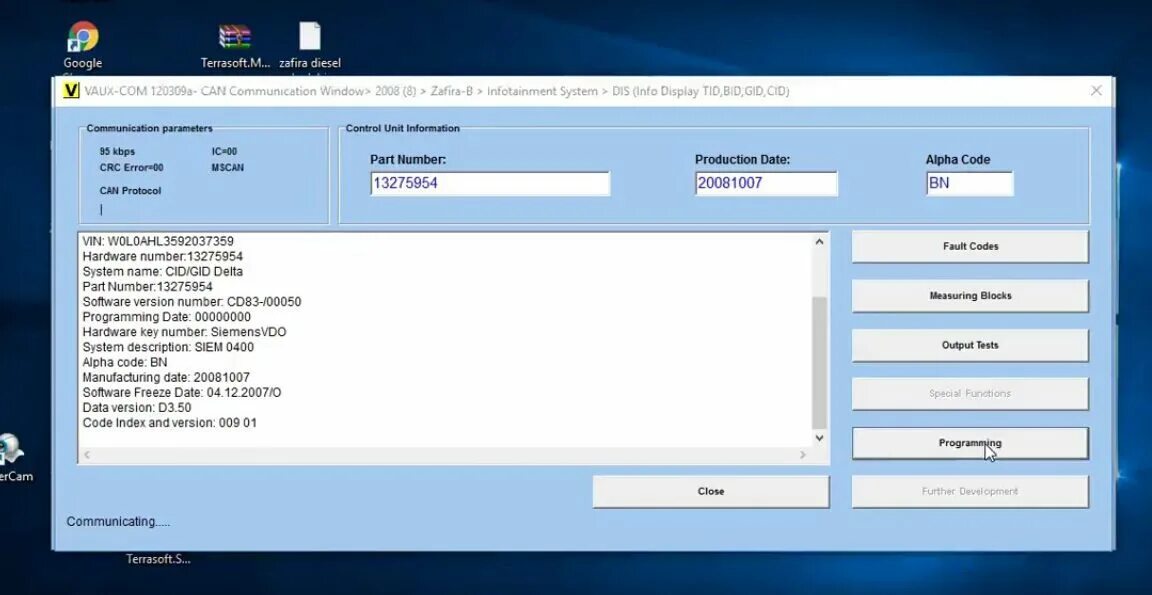
Task: Click the Production Date field
Action: click(x=766, y=184)
